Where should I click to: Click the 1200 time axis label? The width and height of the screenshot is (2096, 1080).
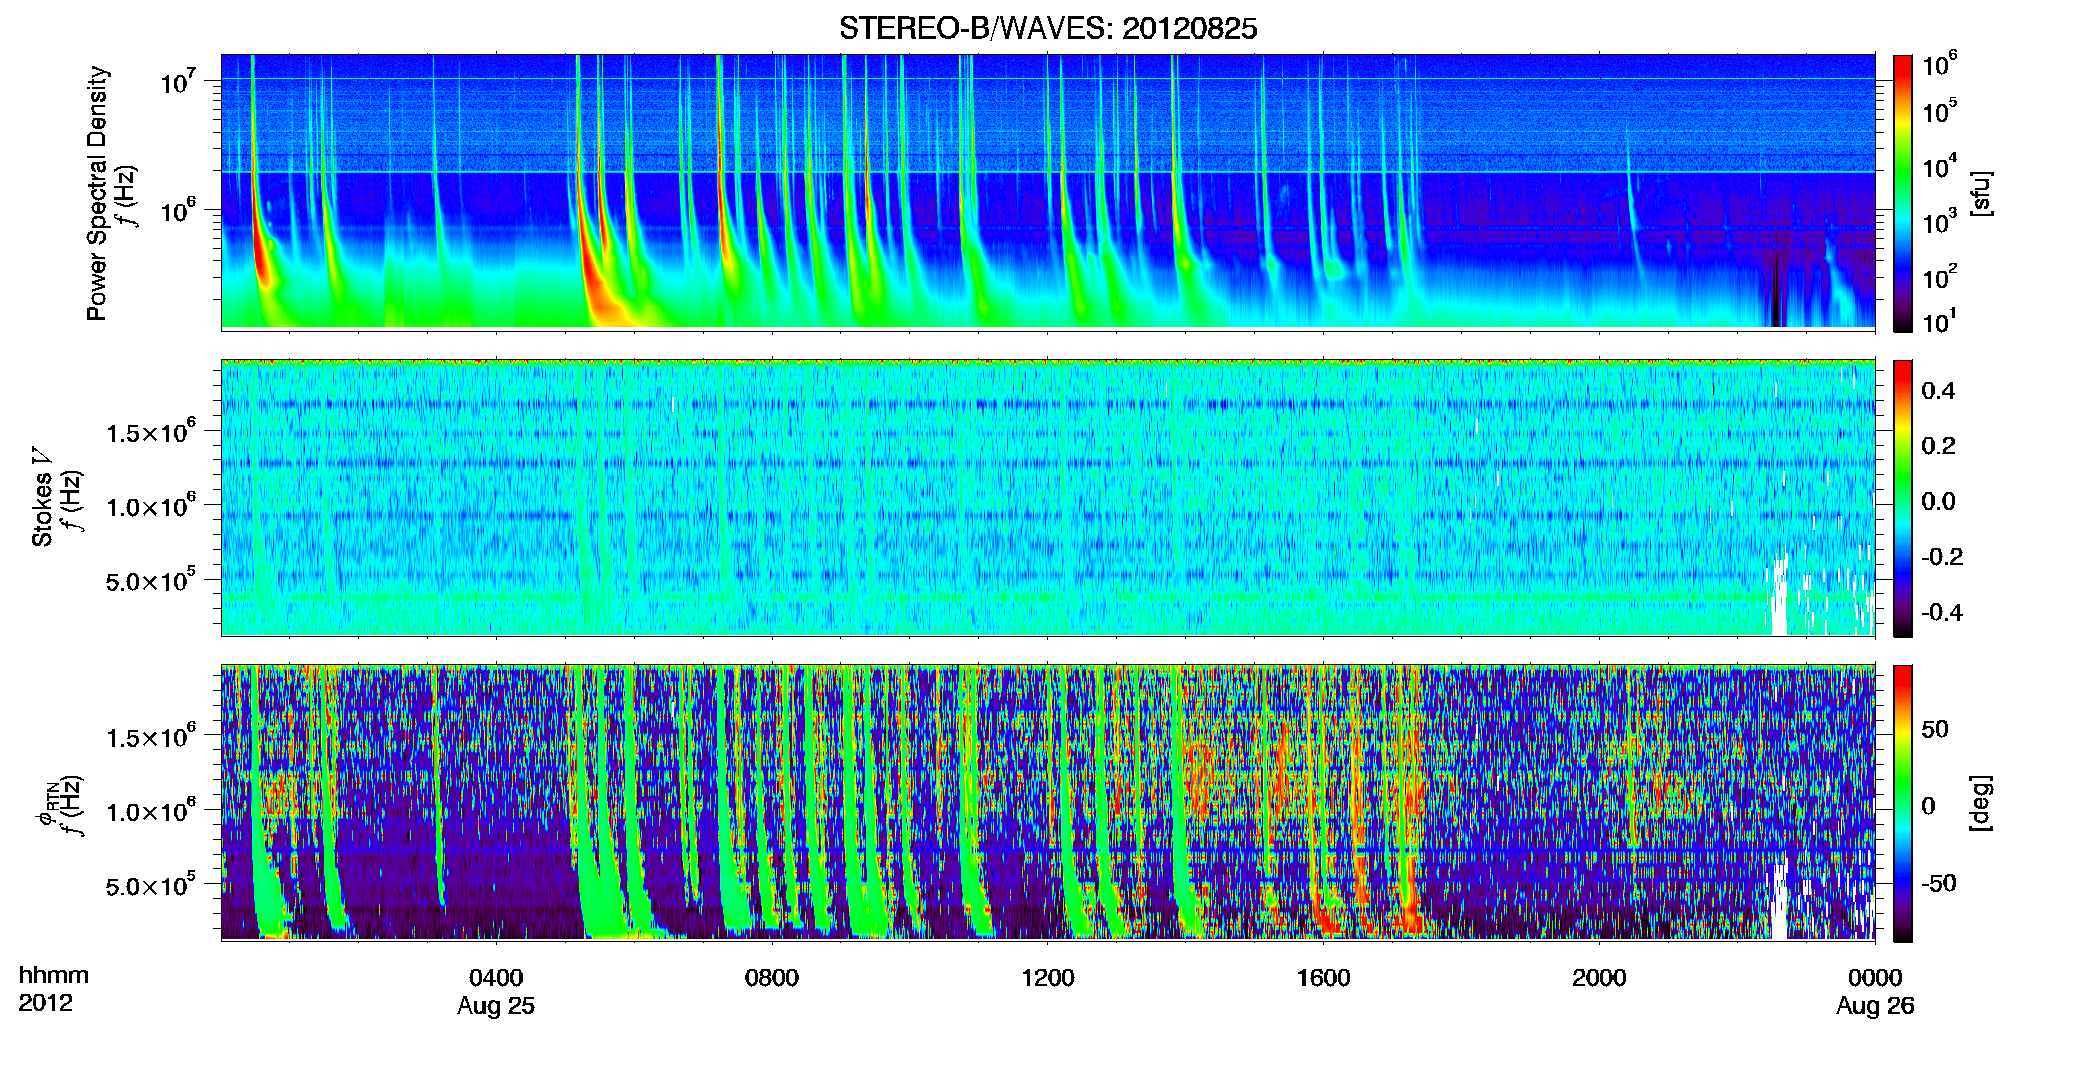point(1047,978)
